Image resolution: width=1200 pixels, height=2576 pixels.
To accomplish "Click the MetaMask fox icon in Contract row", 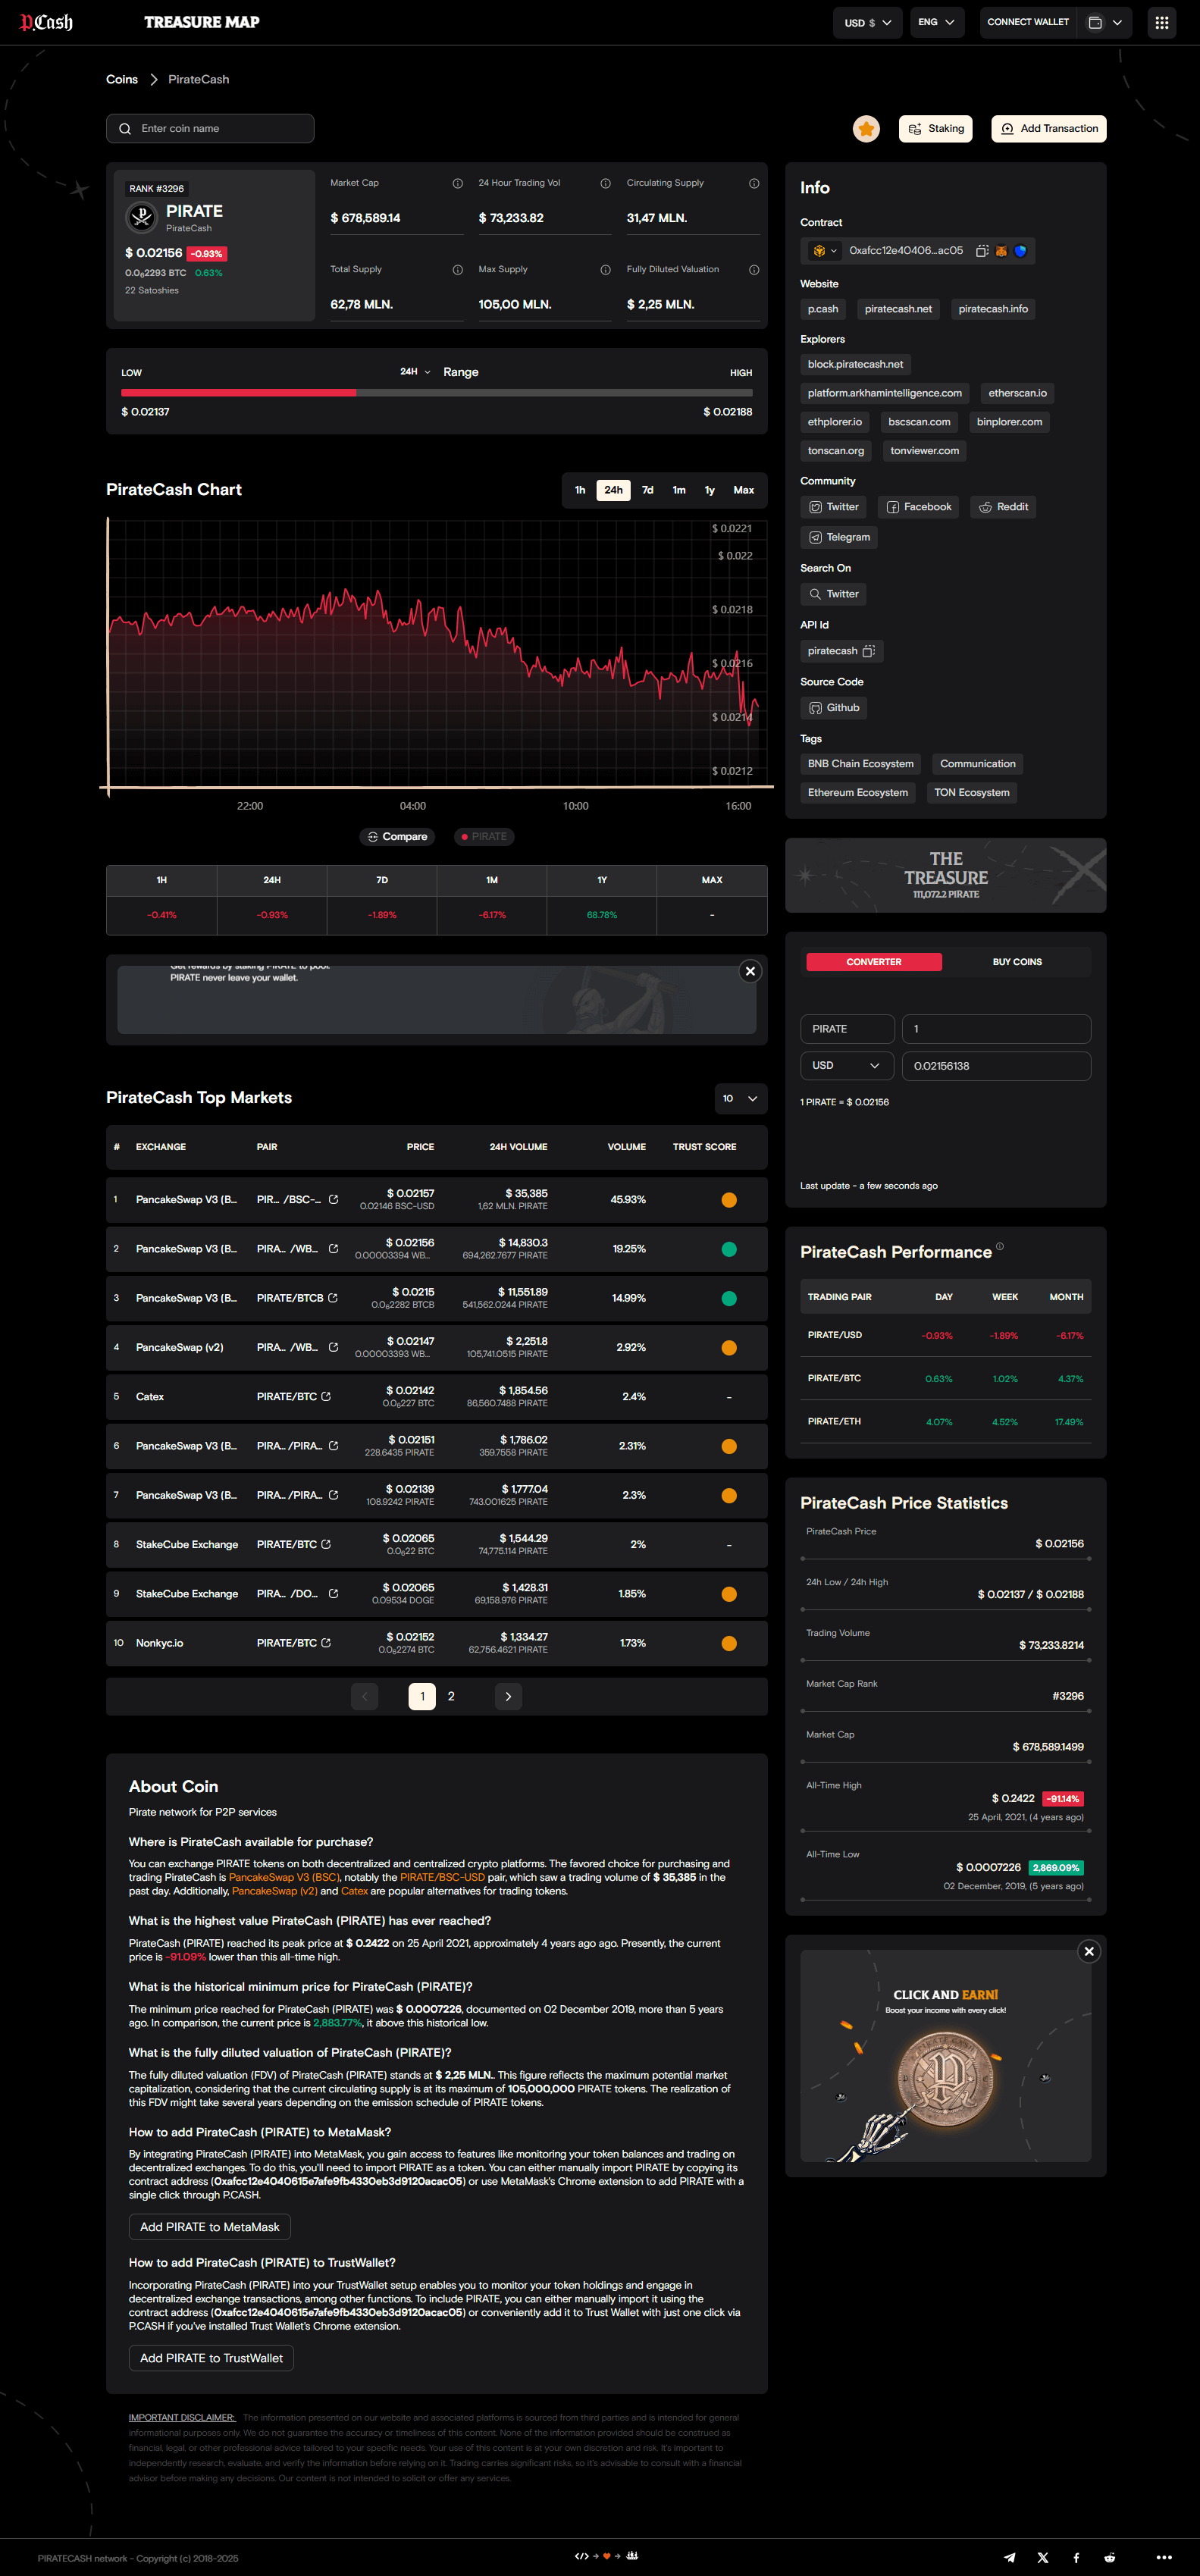I will coord(1001,251).
